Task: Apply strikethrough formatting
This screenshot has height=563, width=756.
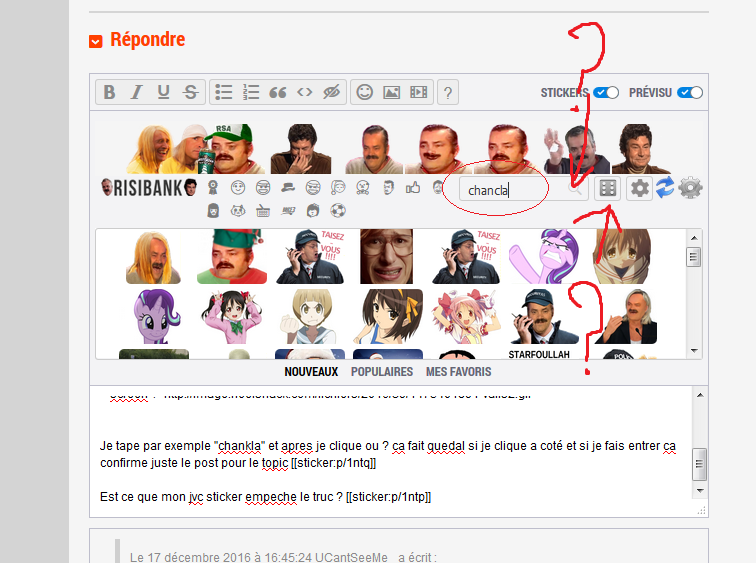Action: click(x=190, y=92)
